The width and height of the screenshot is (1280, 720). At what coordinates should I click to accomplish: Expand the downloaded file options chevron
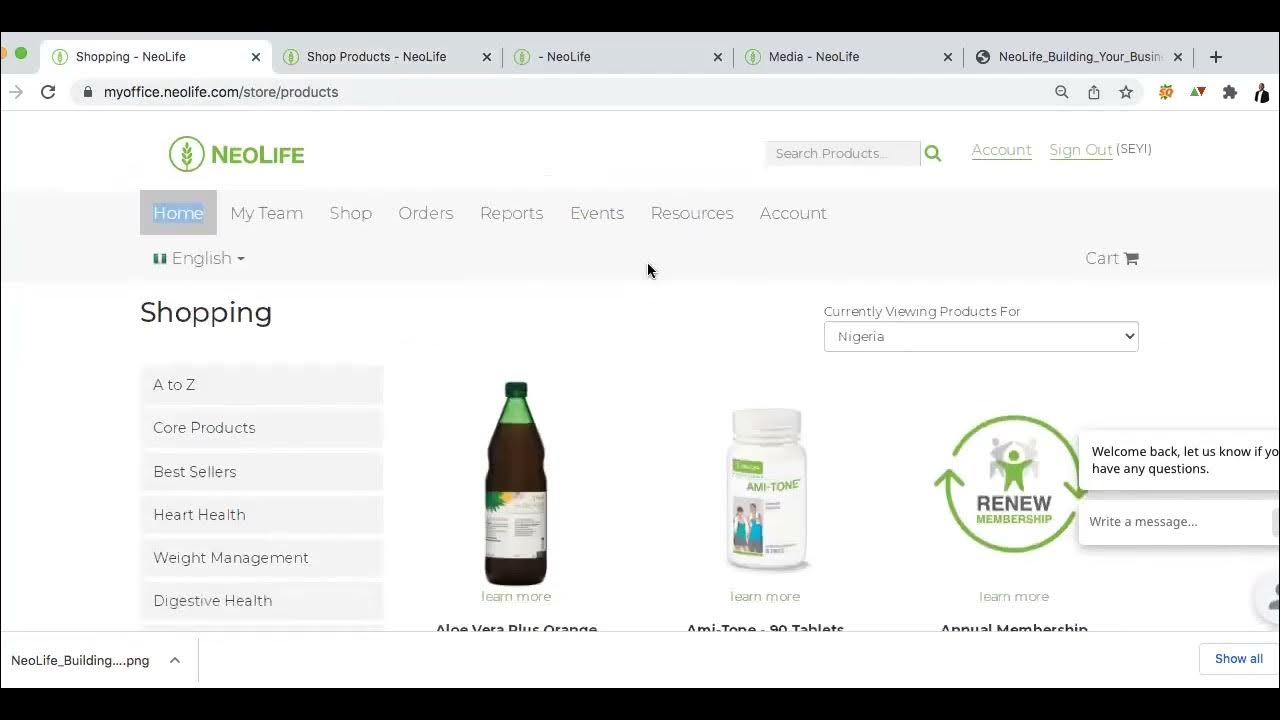point(175,660)
